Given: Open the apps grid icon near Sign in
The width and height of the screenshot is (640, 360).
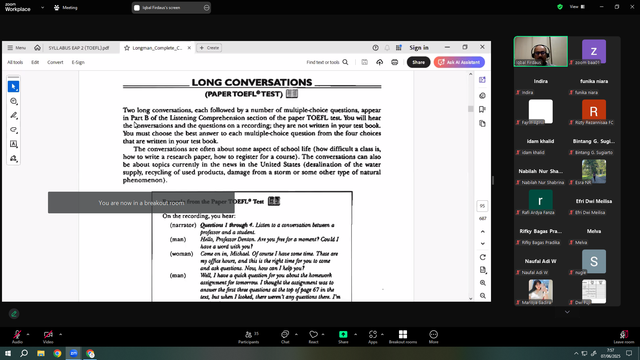Looking at the screenshot, I should (399, 48).
